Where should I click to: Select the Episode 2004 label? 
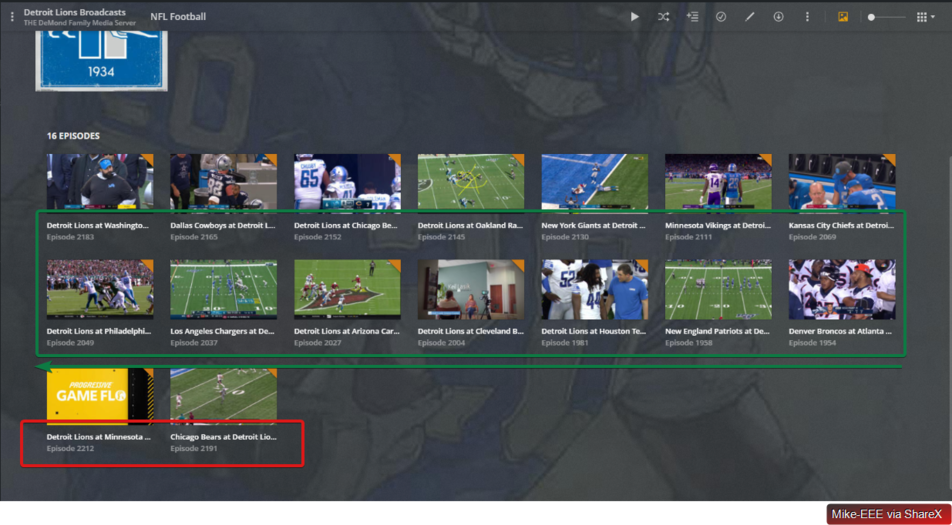pos(441,343)
